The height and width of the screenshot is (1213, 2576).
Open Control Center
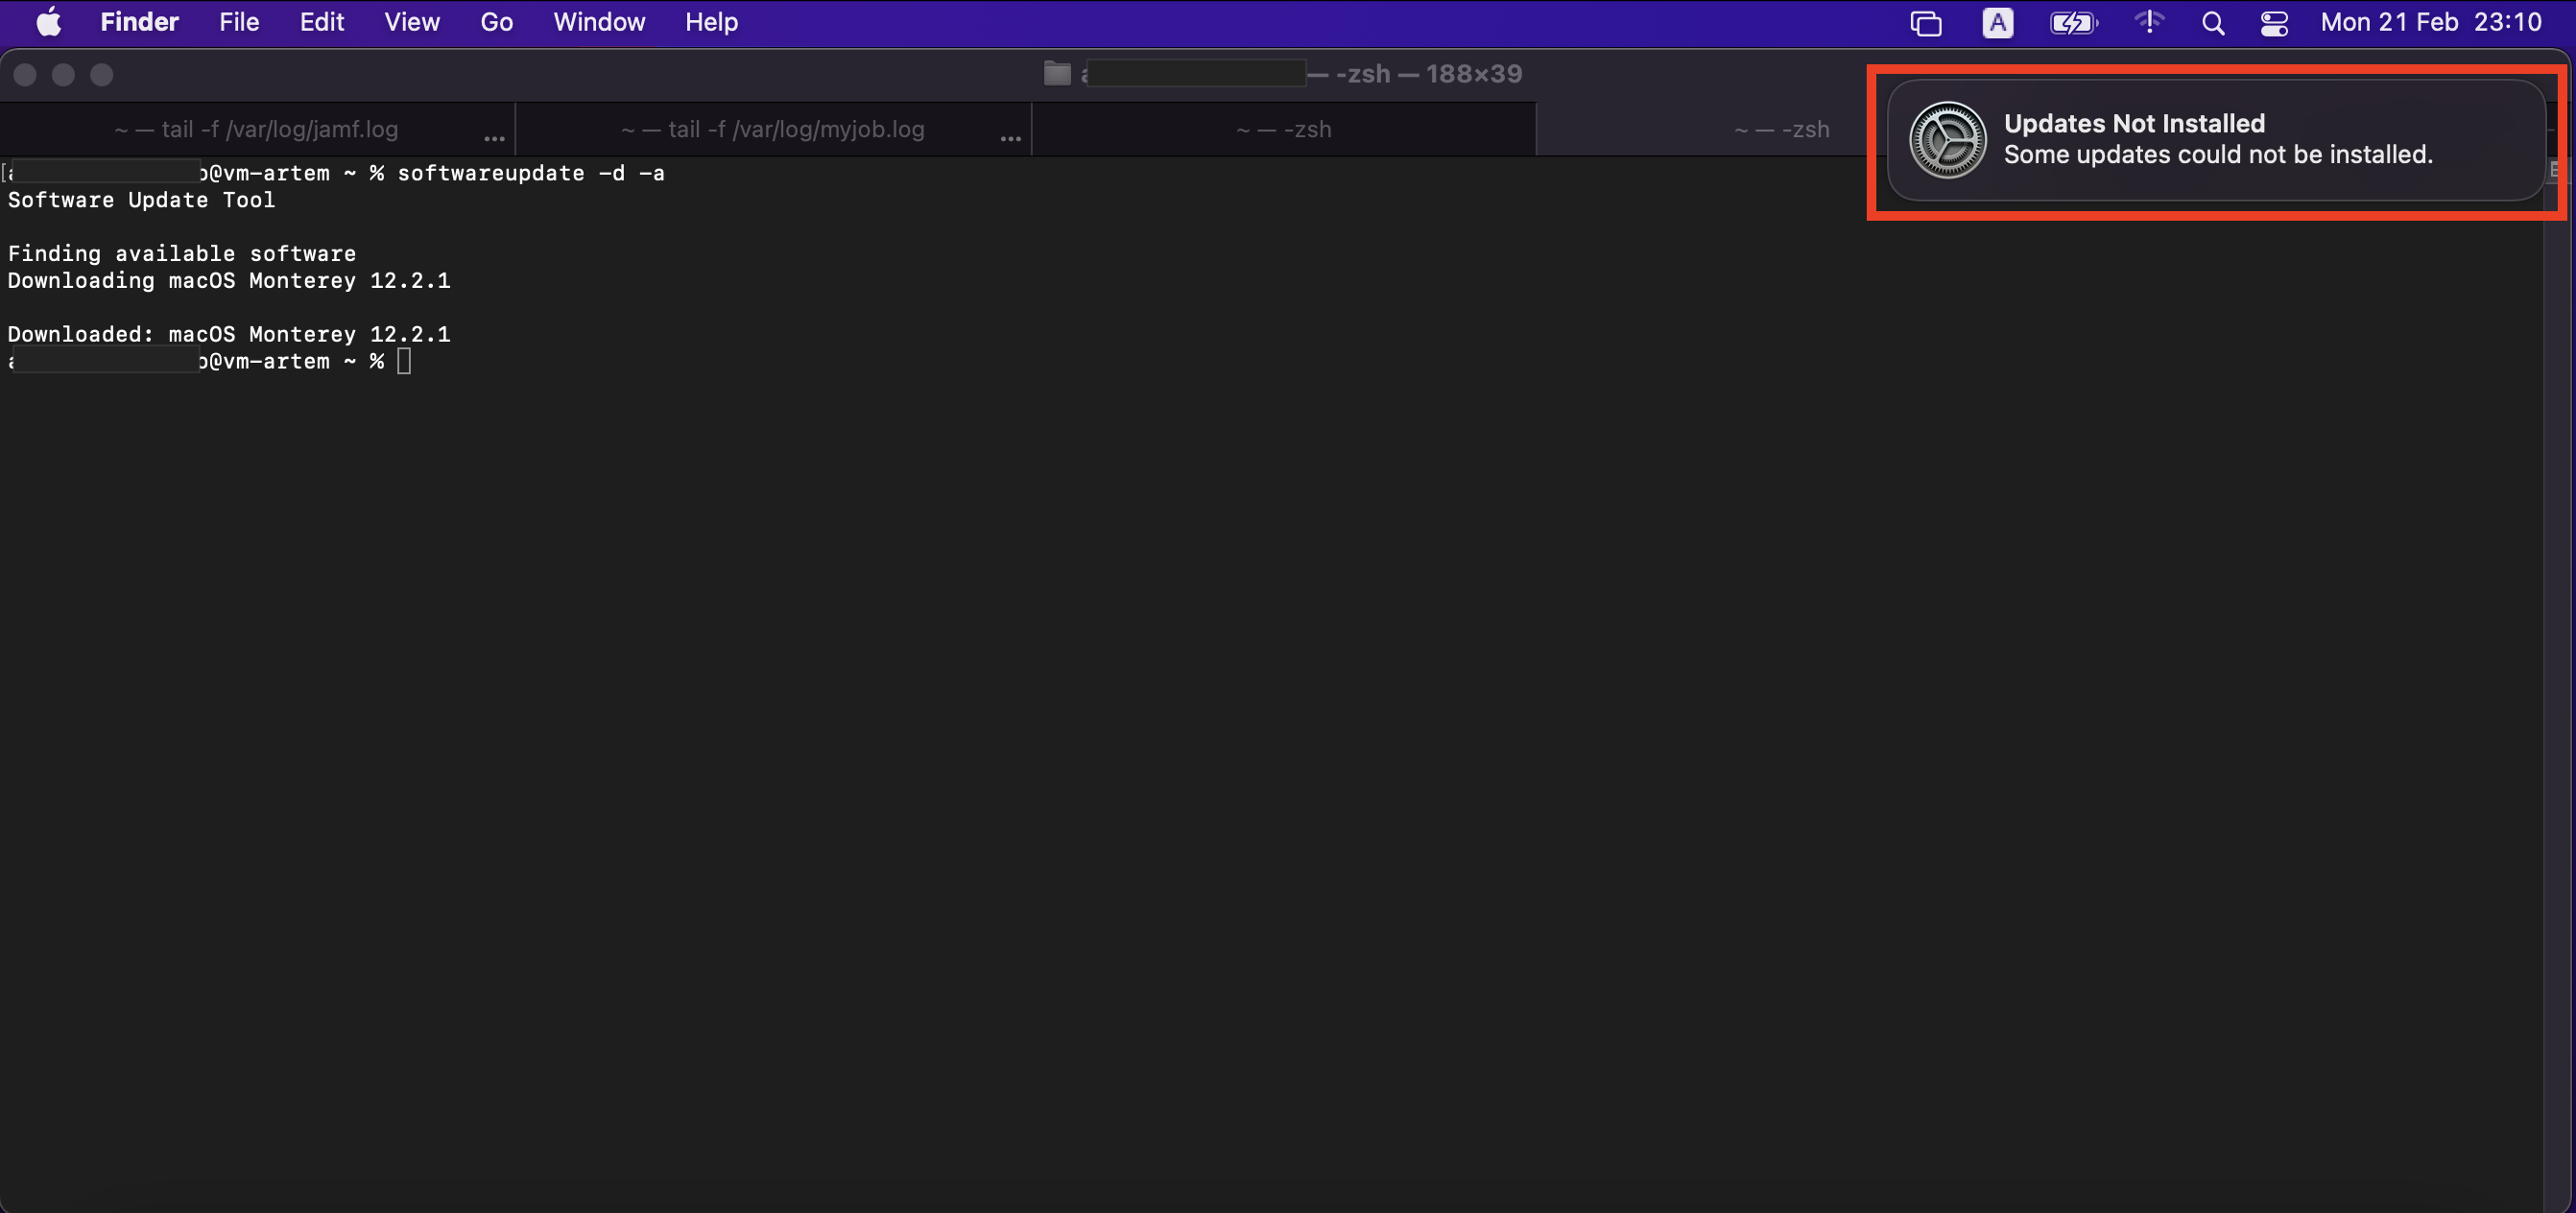coord(2274,23)
